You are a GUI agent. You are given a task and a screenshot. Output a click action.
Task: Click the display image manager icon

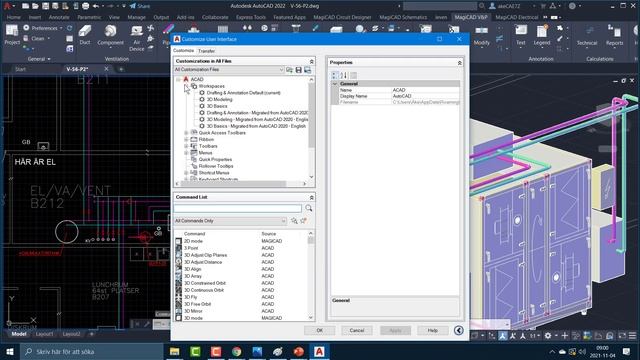[x=307, y=70]
